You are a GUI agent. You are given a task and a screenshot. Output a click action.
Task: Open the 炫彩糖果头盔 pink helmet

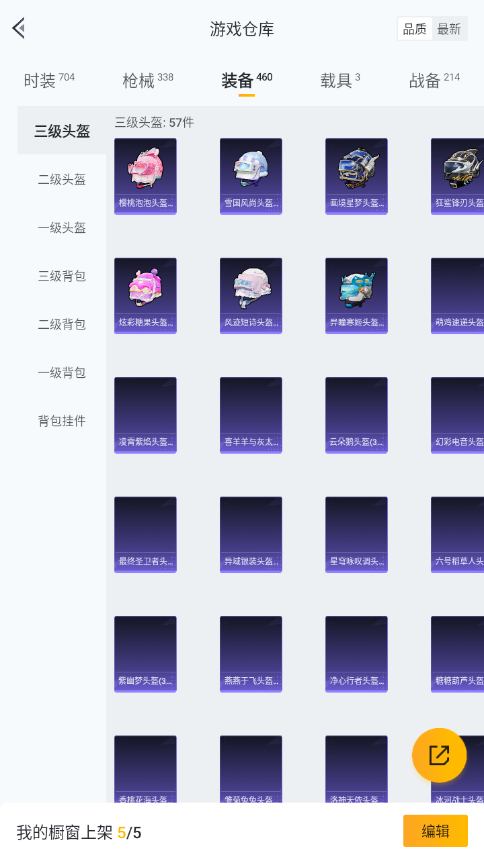pos(145,295)
